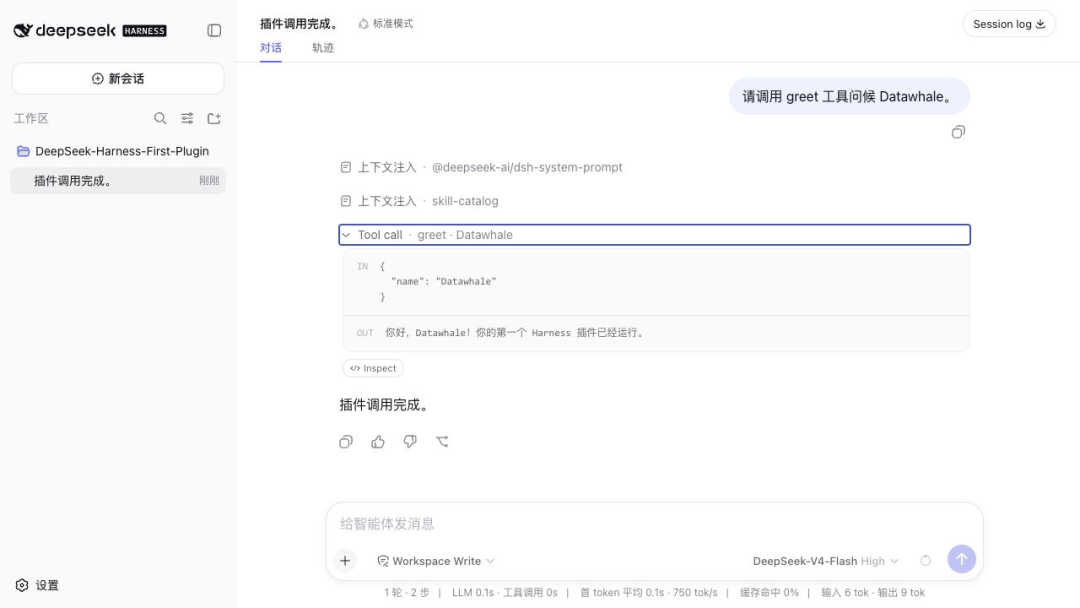The image size is (1080, 608).
Task: Click the 插件调用完成。 page title
Action: 300,23
